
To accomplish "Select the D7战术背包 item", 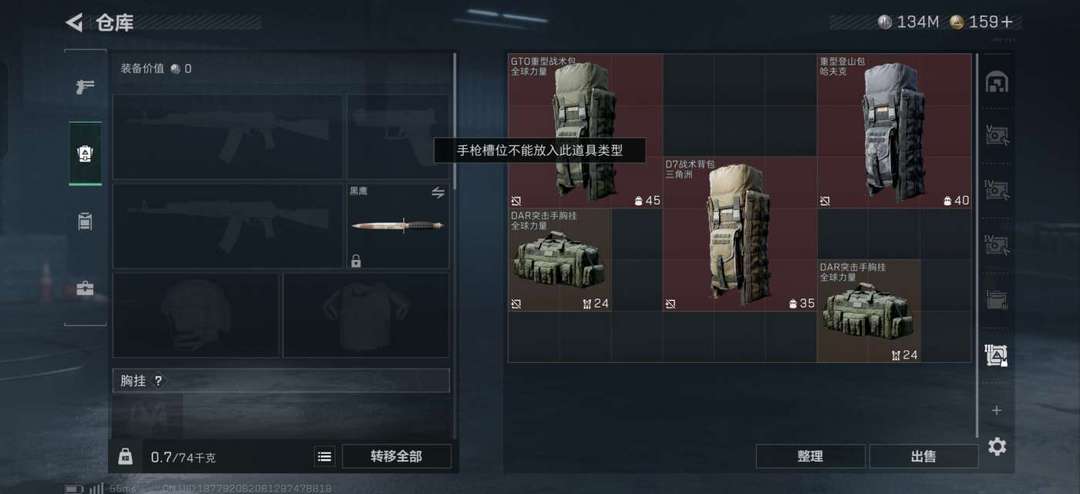I will (x=740, y=234).
